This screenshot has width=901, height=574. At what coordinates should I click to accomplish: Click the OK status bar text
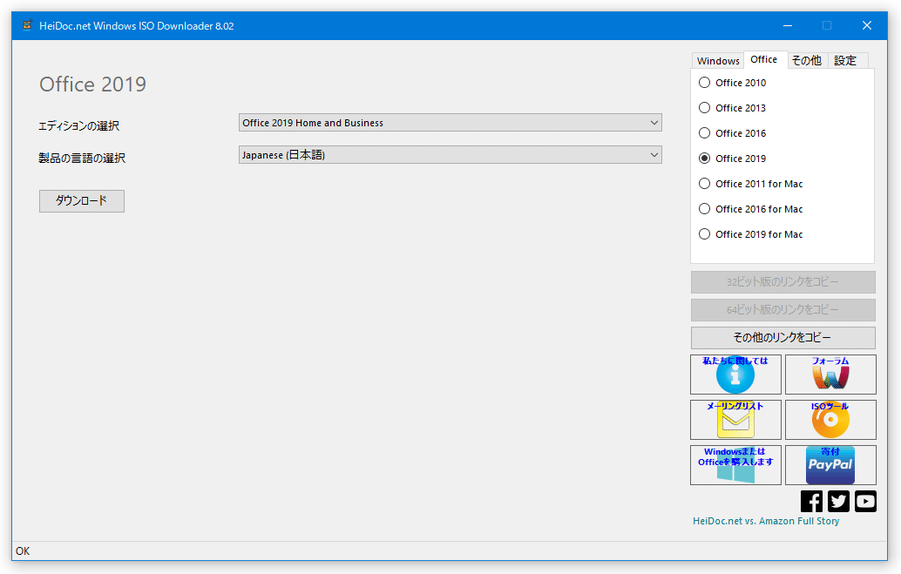23,551
